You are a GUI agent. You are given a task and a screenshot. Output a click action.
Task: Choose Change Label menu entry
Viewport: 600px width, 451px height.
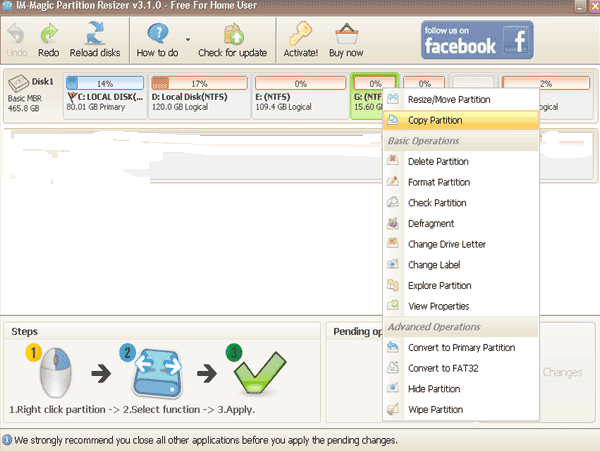click(461, 265)
